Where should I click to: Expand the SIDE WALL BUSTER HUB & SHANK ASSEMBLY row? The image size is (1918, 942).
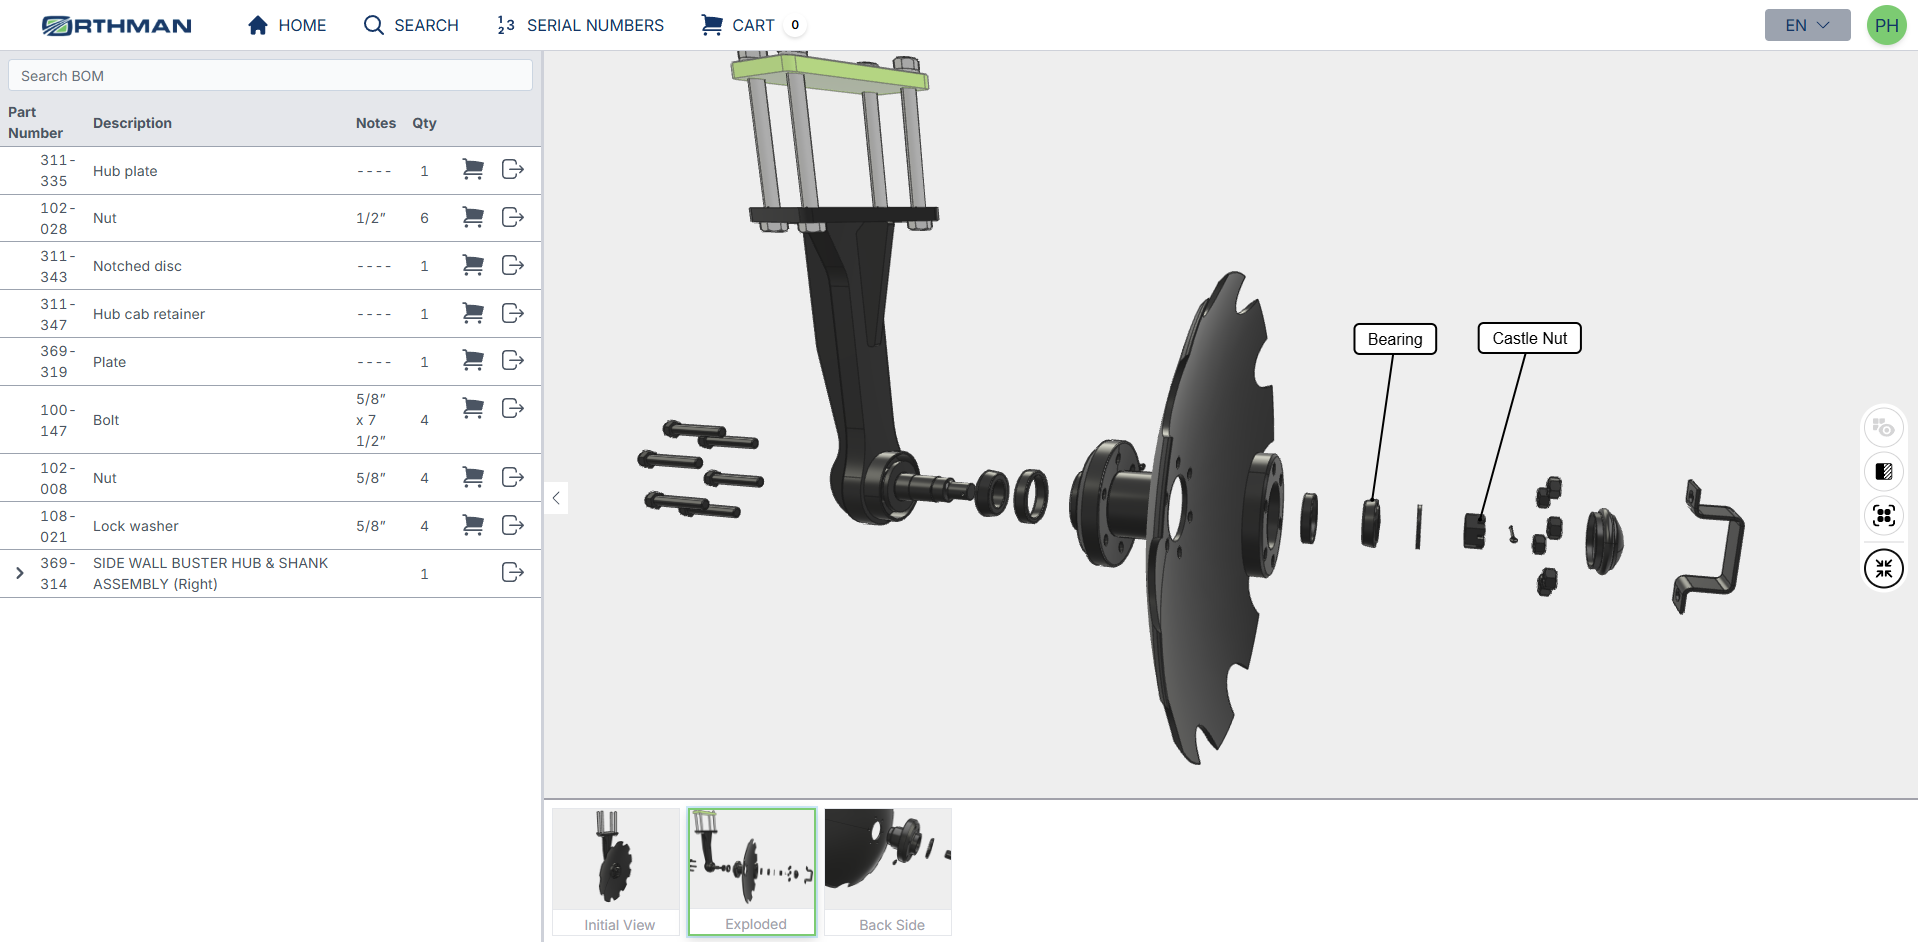[18, 573]
